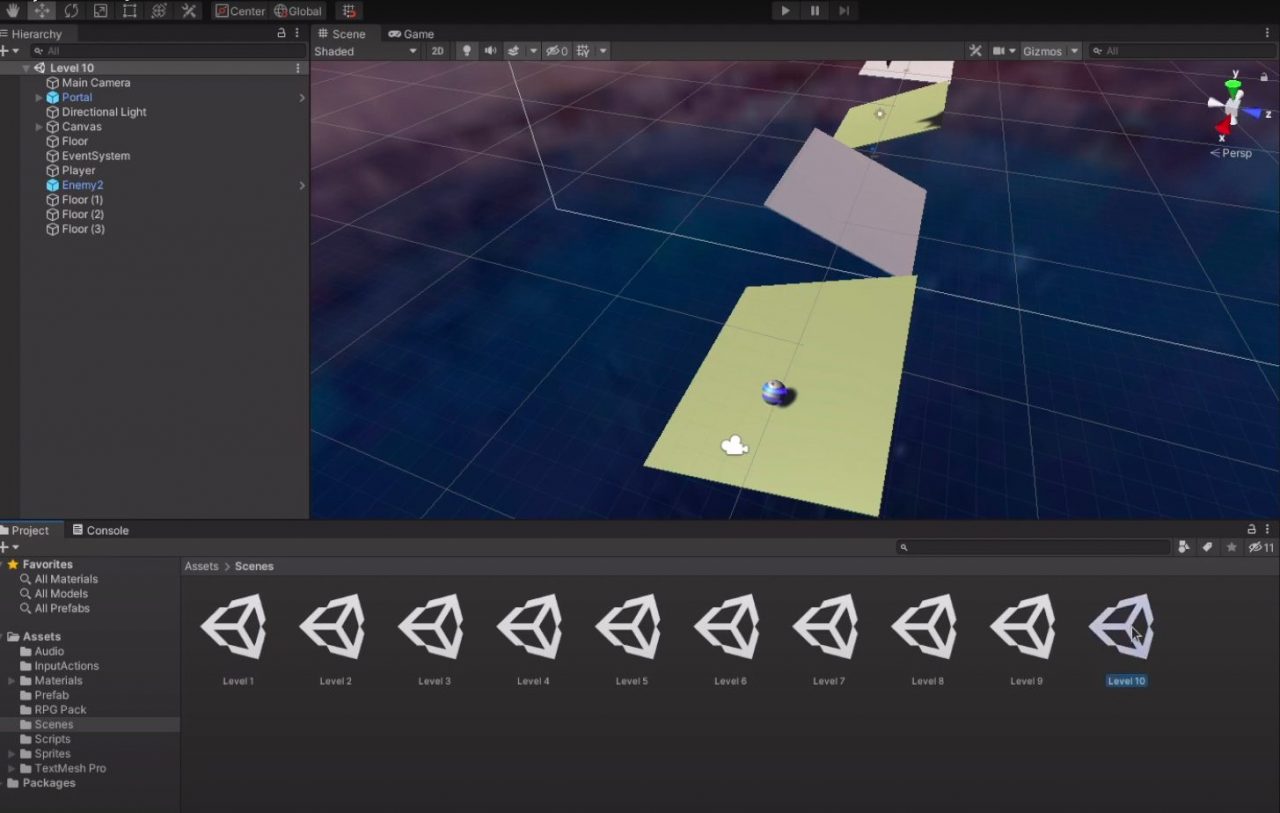Select the Rect Transform tool
The width and height of the screenshot is (1280, 813).
(128, 11)
